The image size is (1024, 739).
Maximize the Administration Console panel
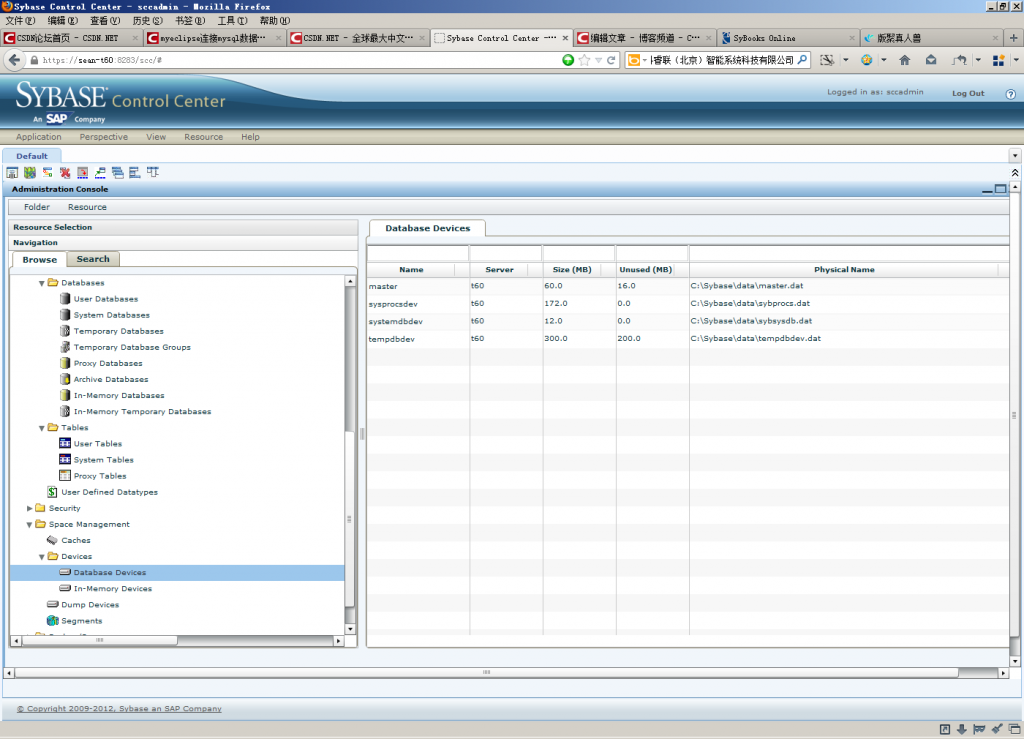pos(1000,189)
